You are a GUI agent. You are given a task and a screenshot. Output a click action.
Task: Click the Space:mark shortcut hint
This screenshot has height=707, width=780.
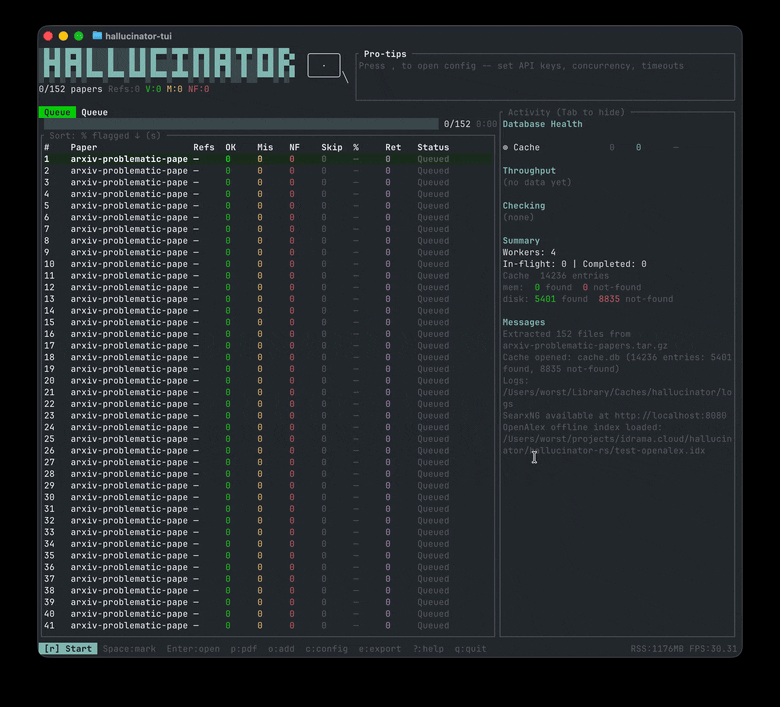click(129, 649)
